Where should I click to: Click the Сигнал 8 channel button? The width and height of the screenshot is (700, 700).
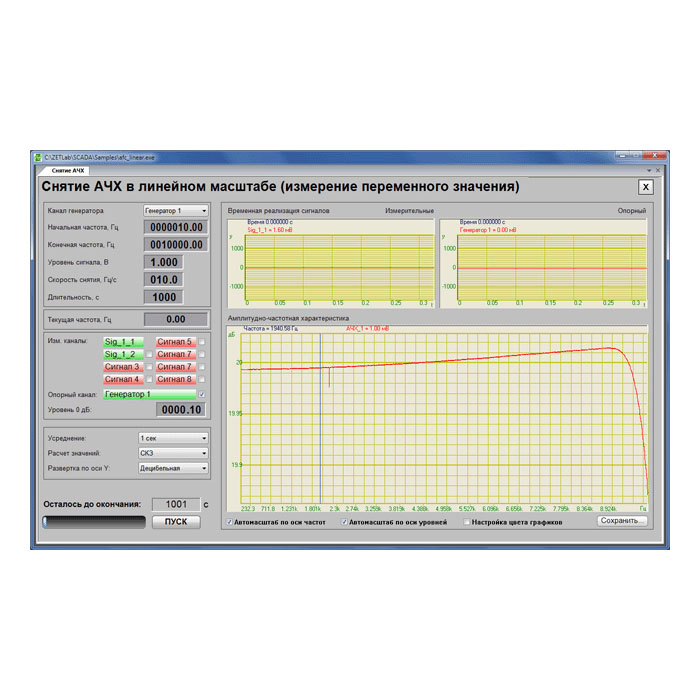(x=176, y=379)
